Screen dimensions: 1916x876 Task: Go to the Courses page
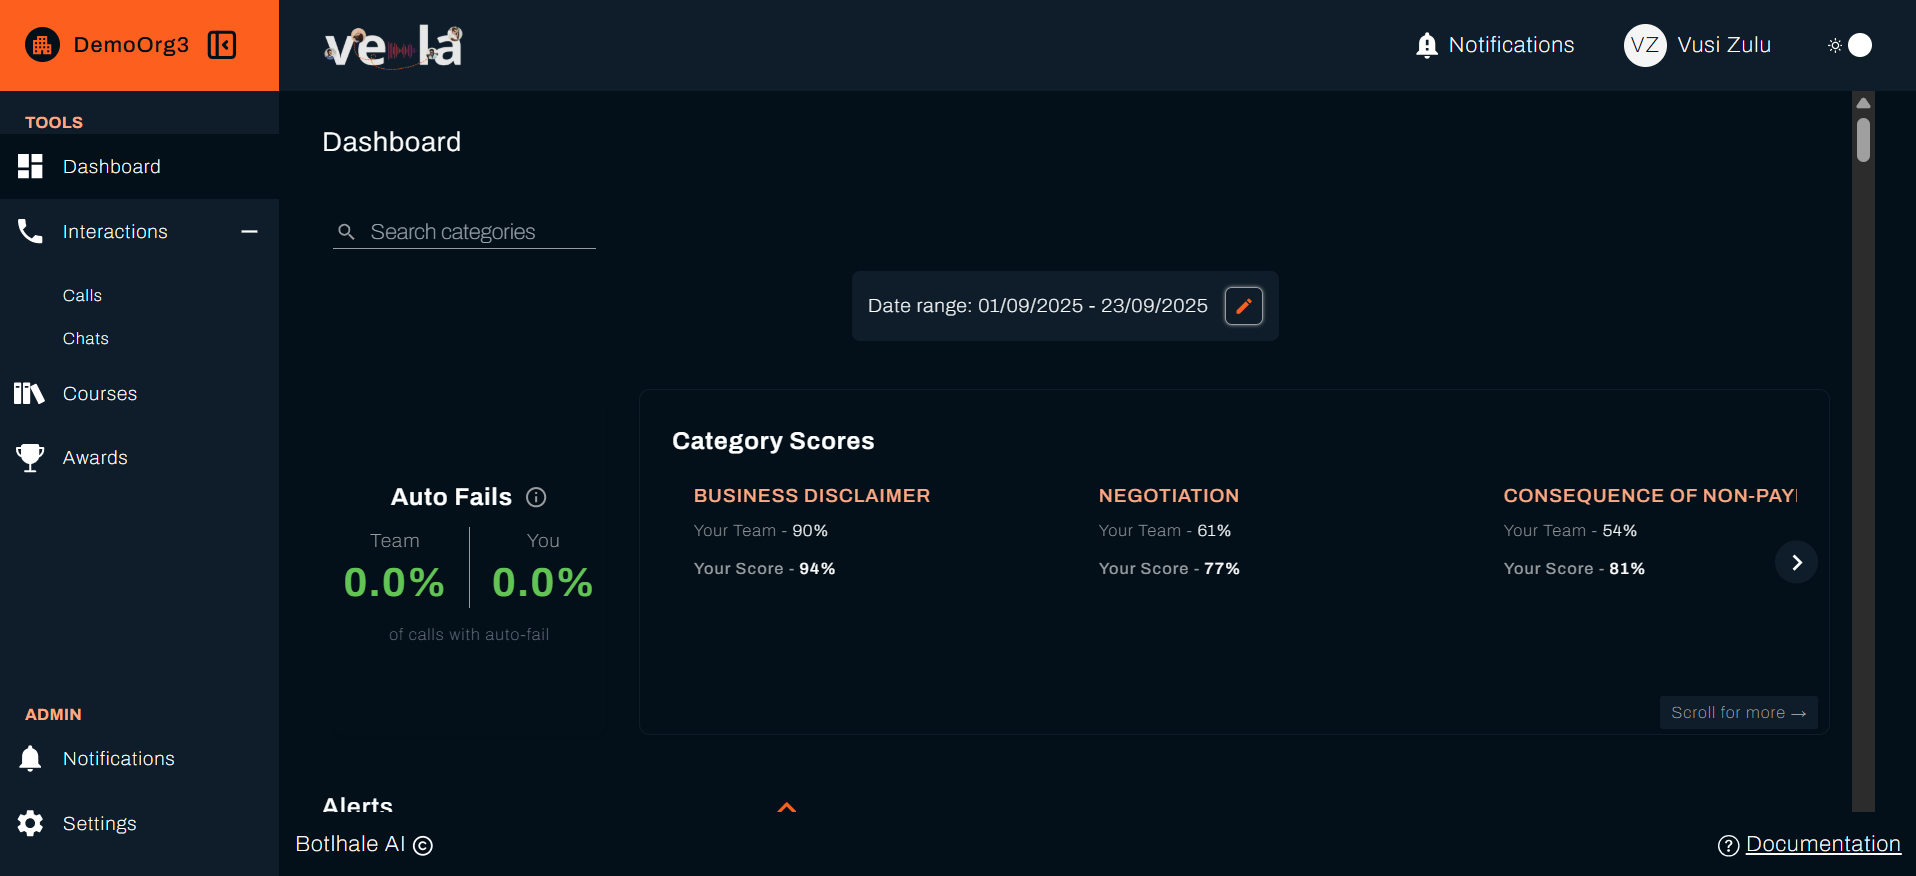[x=99, y=393]
